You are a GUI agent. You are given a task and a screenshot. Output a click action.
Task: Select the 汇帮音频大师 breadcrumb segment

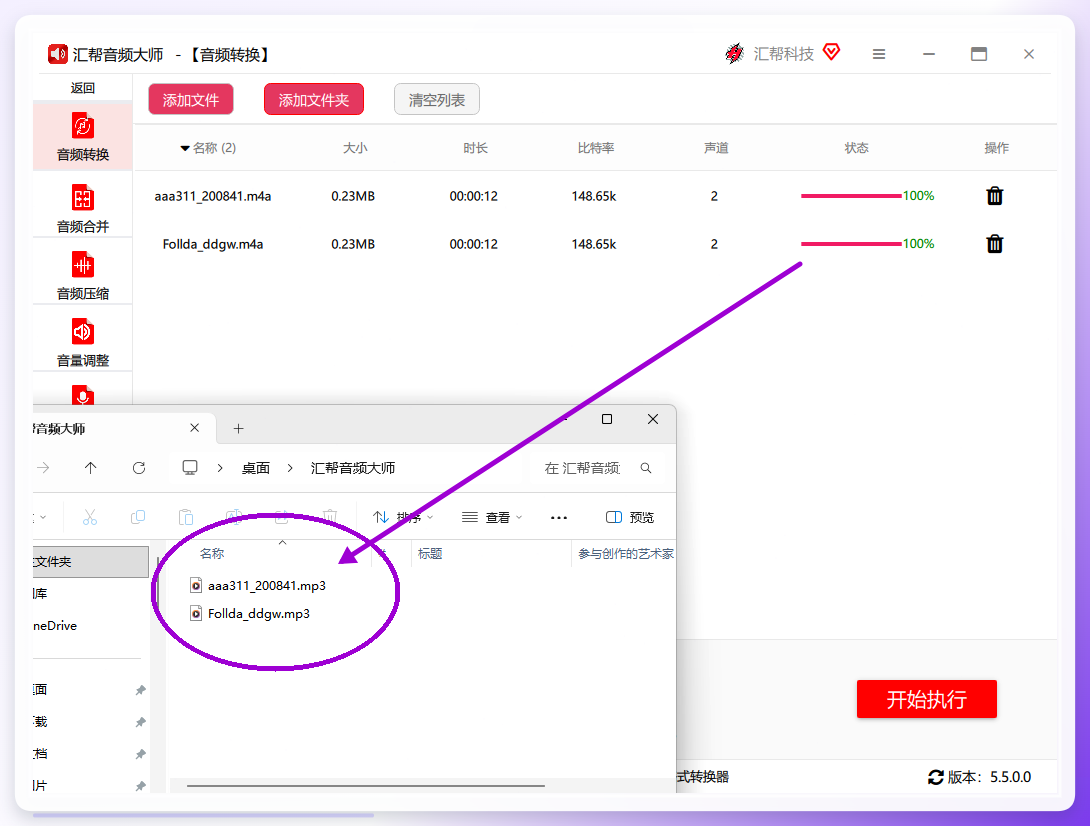click(x=353, y=468)
